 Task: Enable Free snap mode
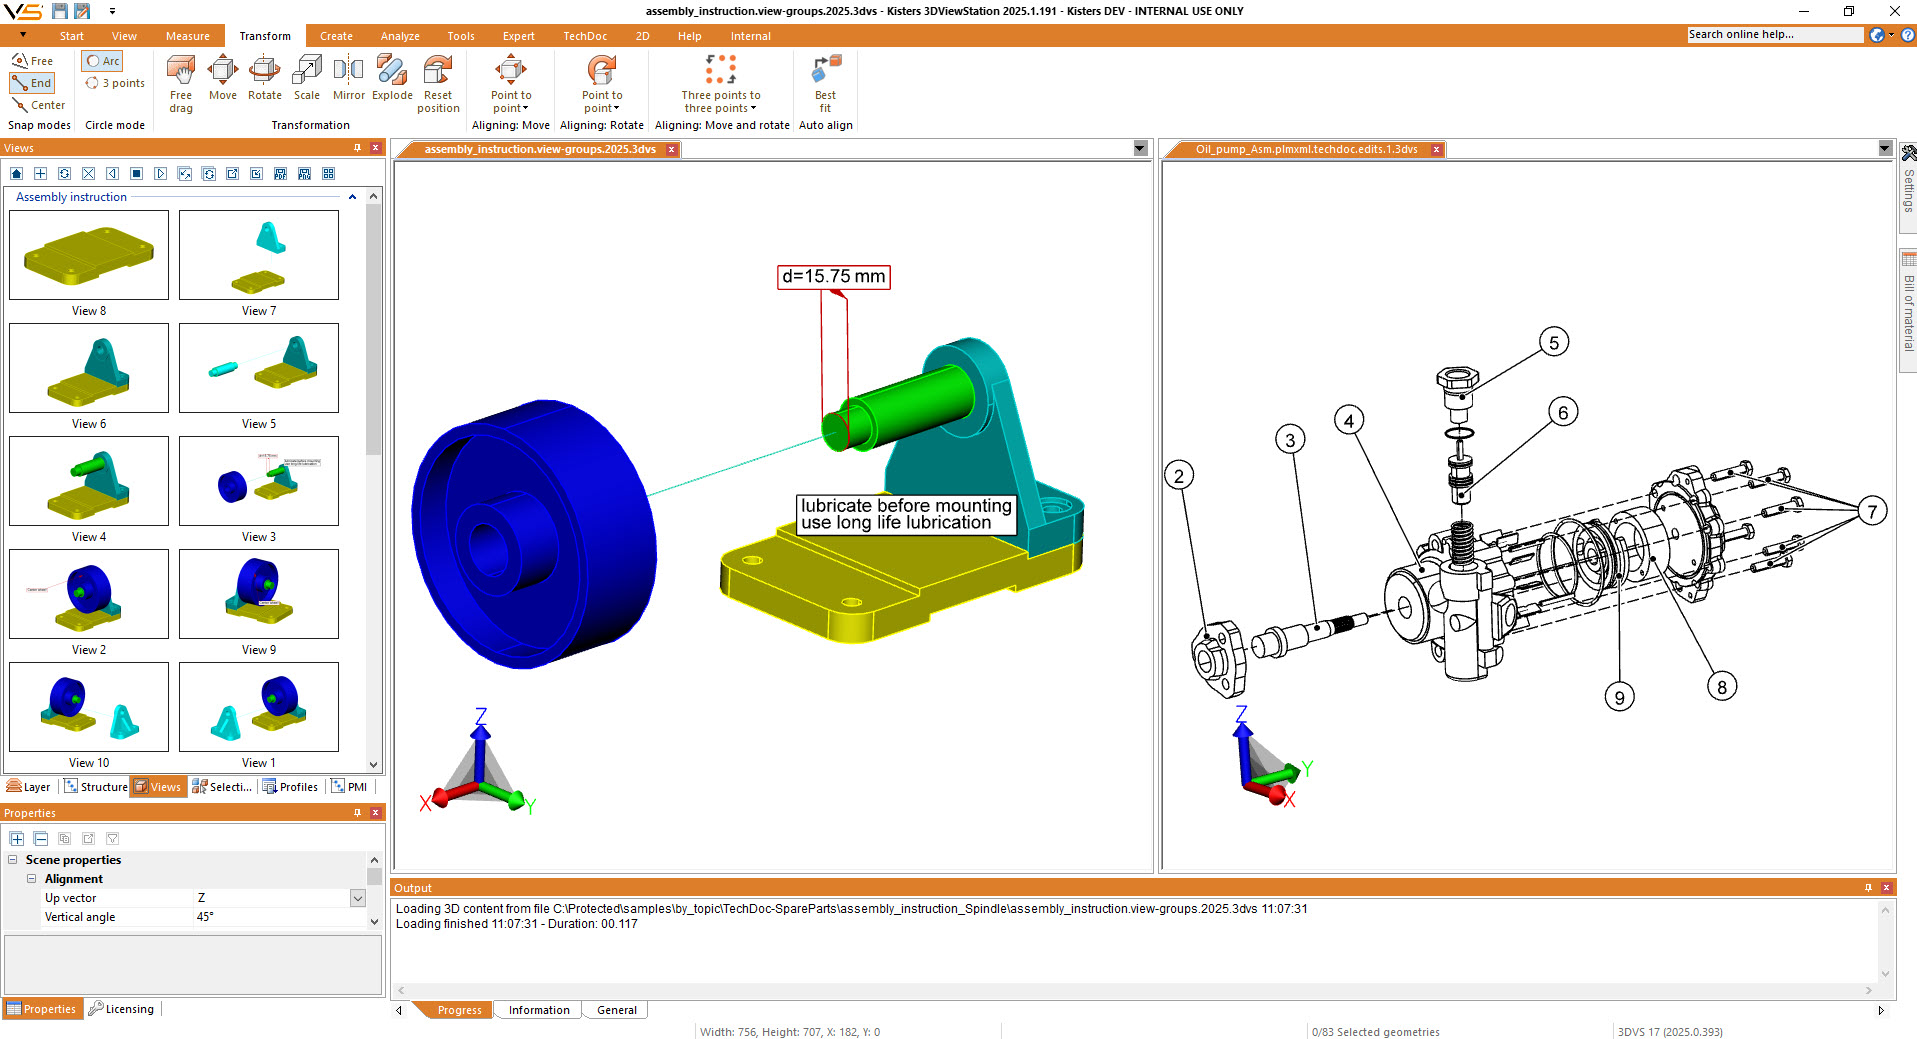[30, 60]
